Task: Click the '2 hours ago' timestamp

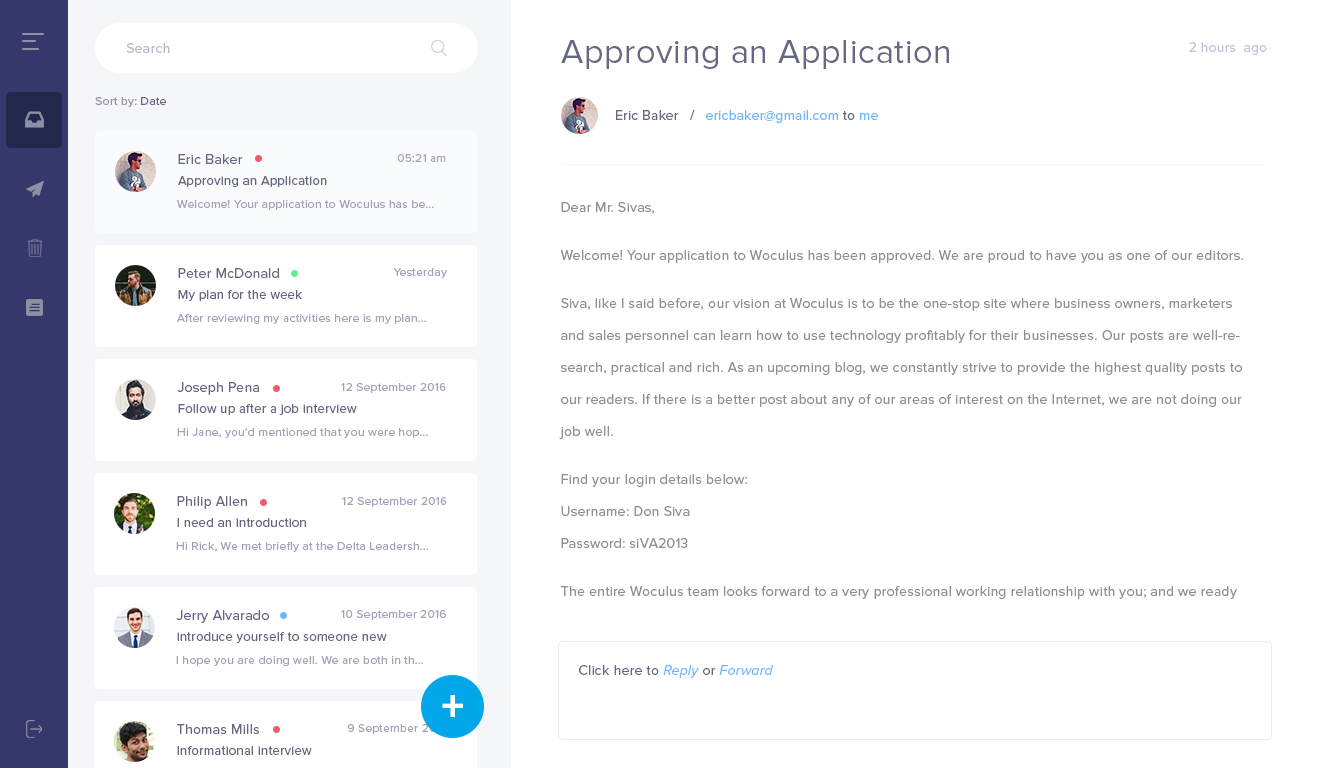Action: 1227,48
